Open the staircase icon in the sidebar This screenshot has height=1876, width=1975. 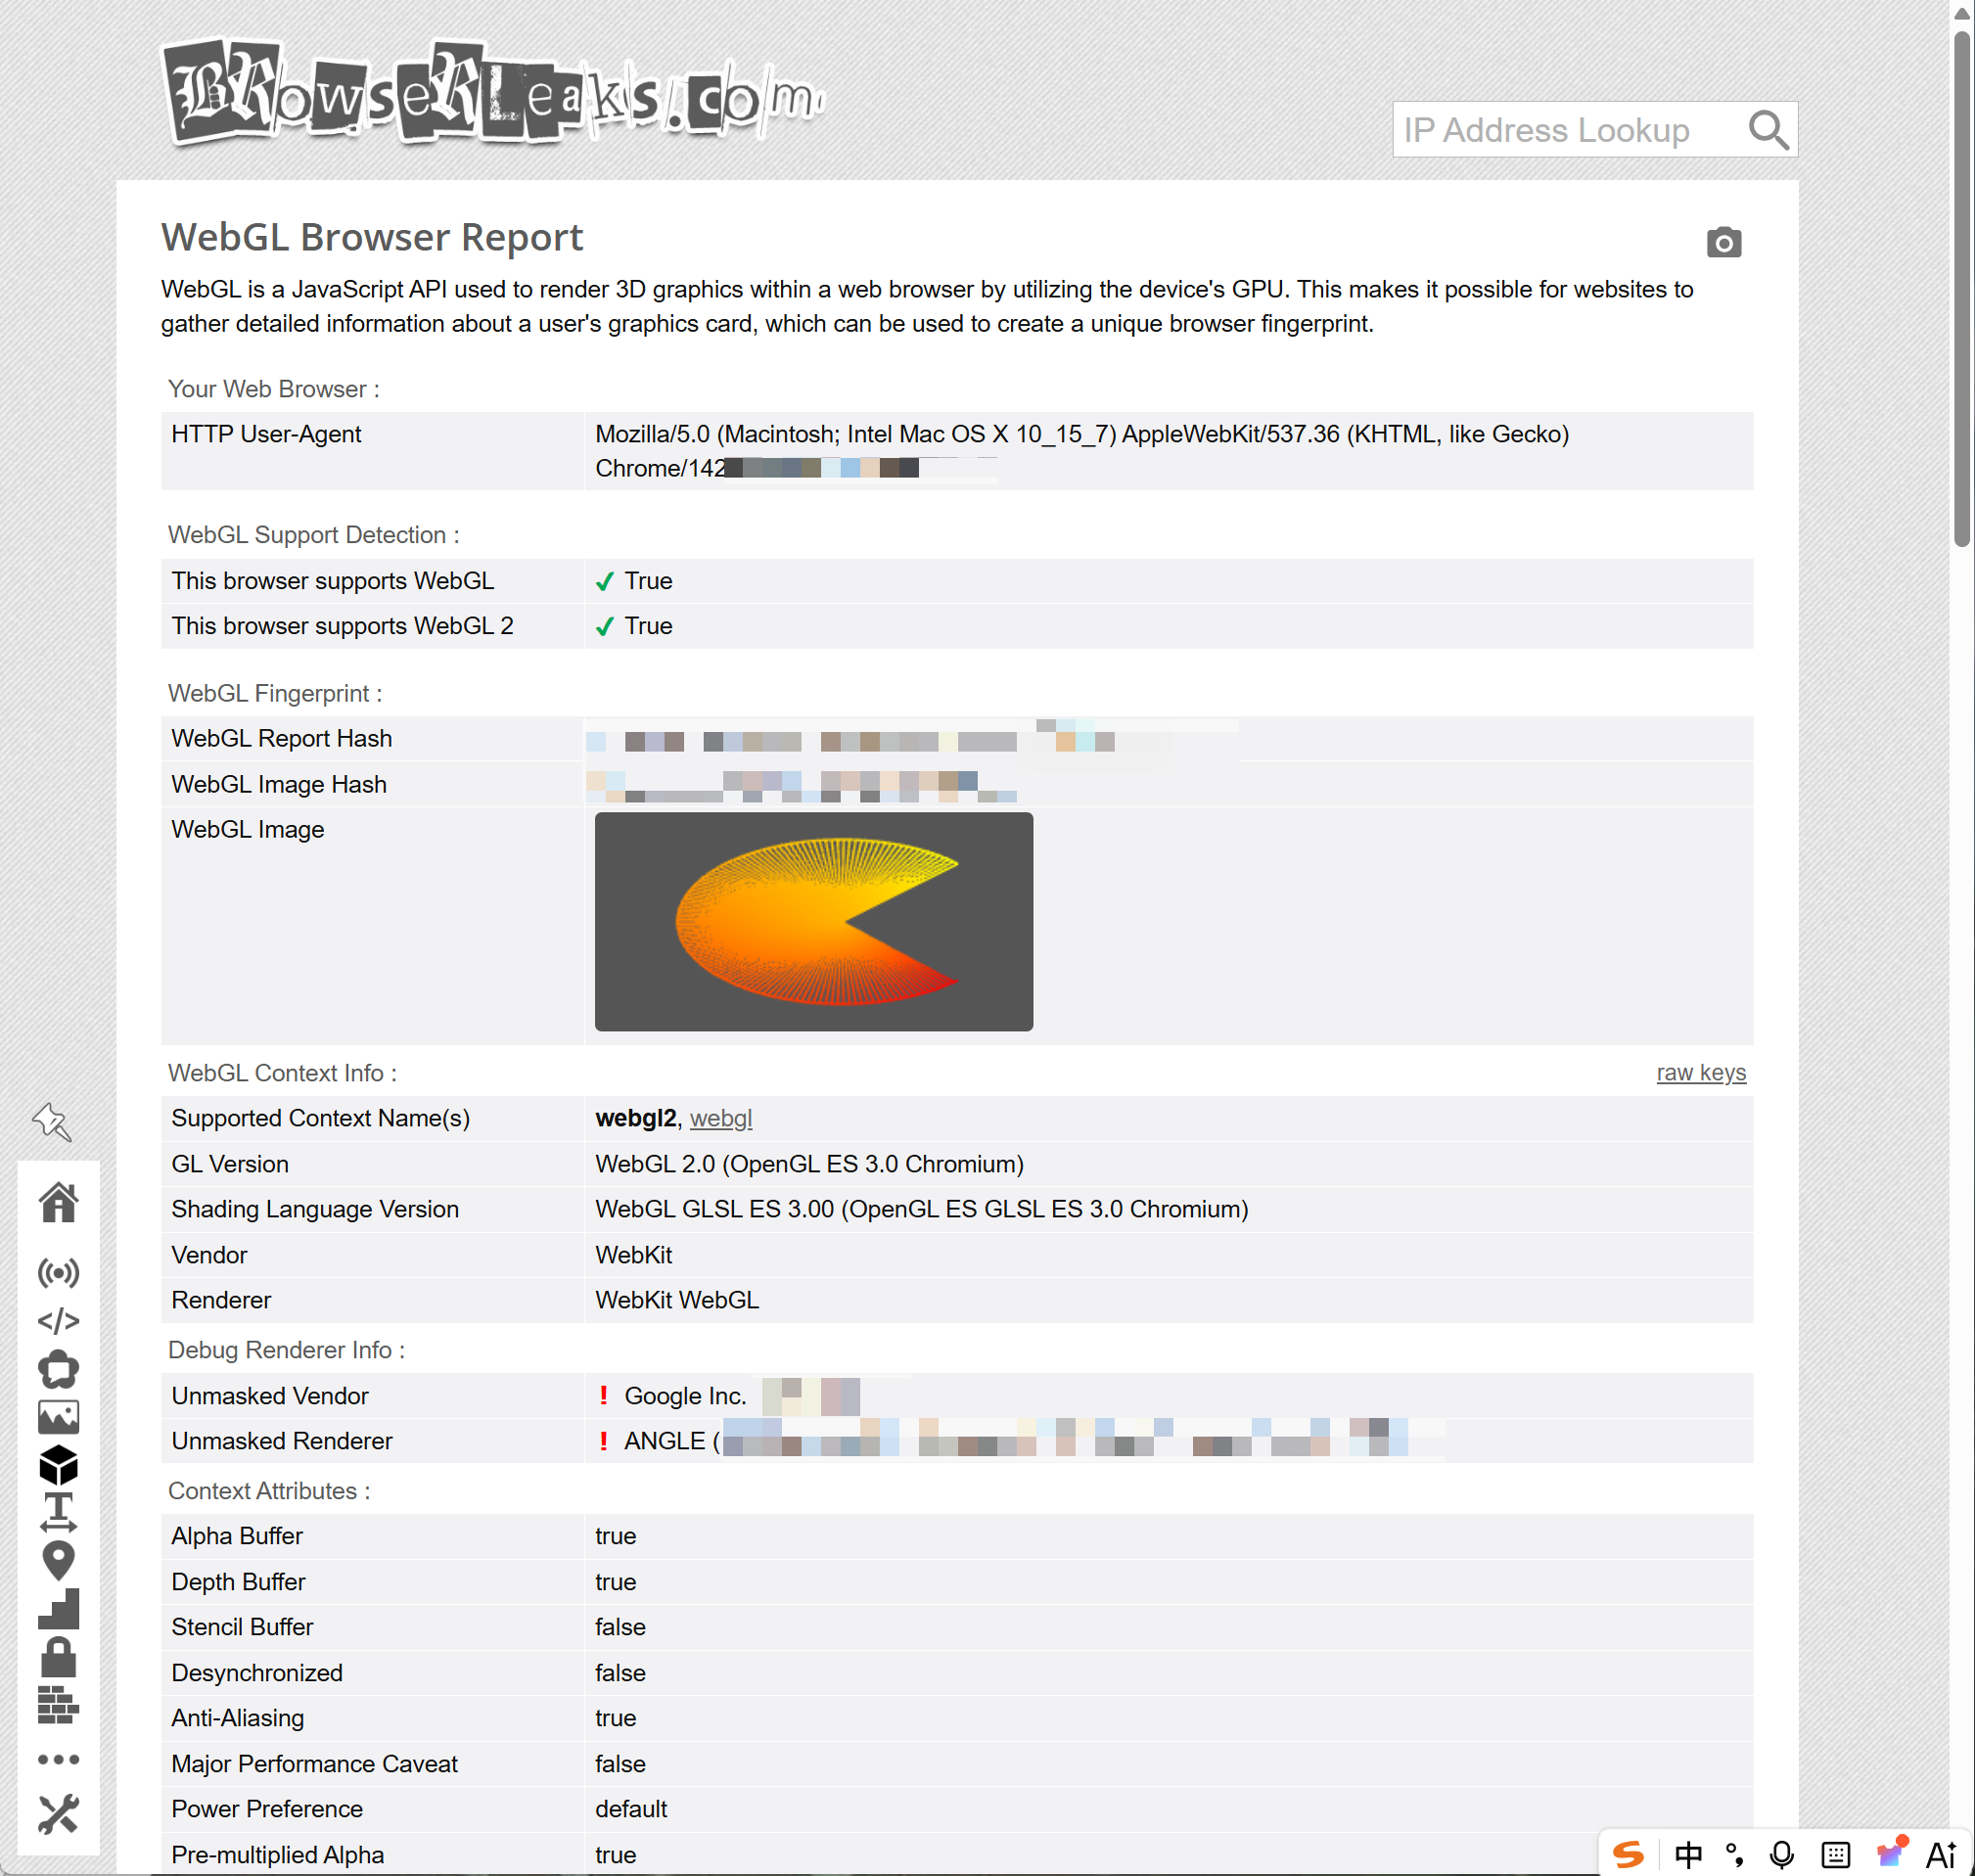point(58,1609)
